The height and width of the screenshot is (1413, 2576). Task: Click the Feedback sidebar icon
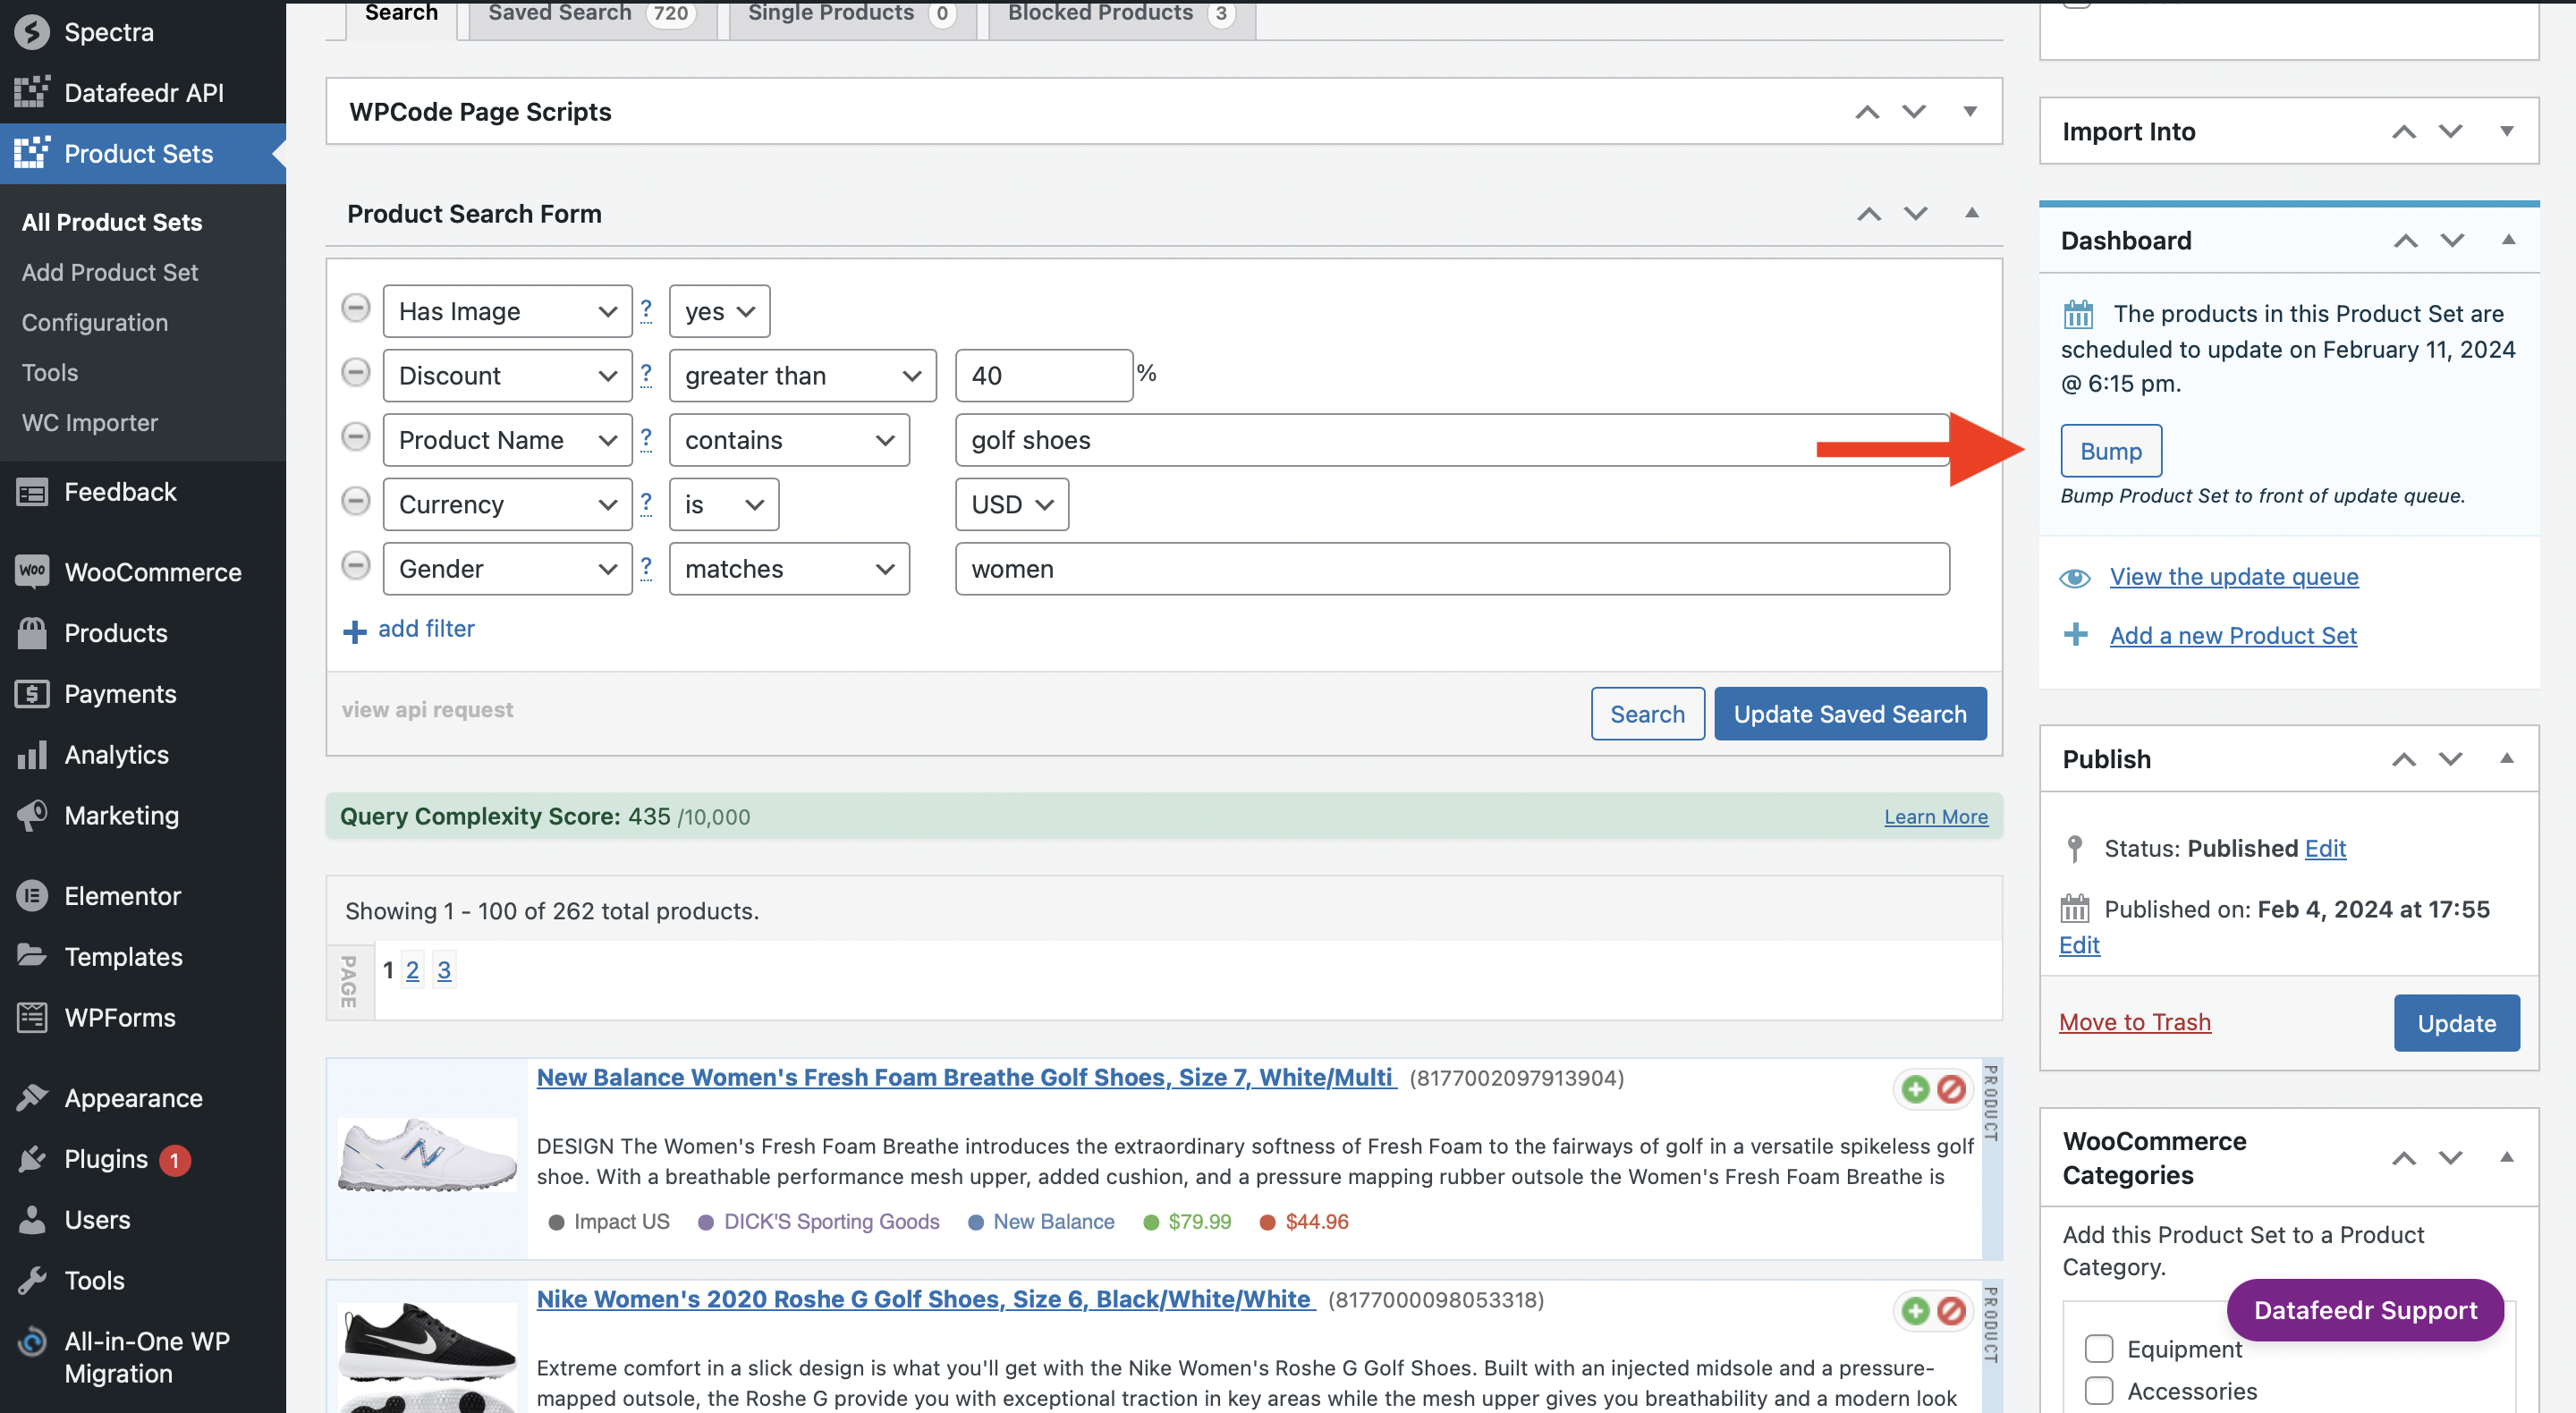tap(32, 492)
